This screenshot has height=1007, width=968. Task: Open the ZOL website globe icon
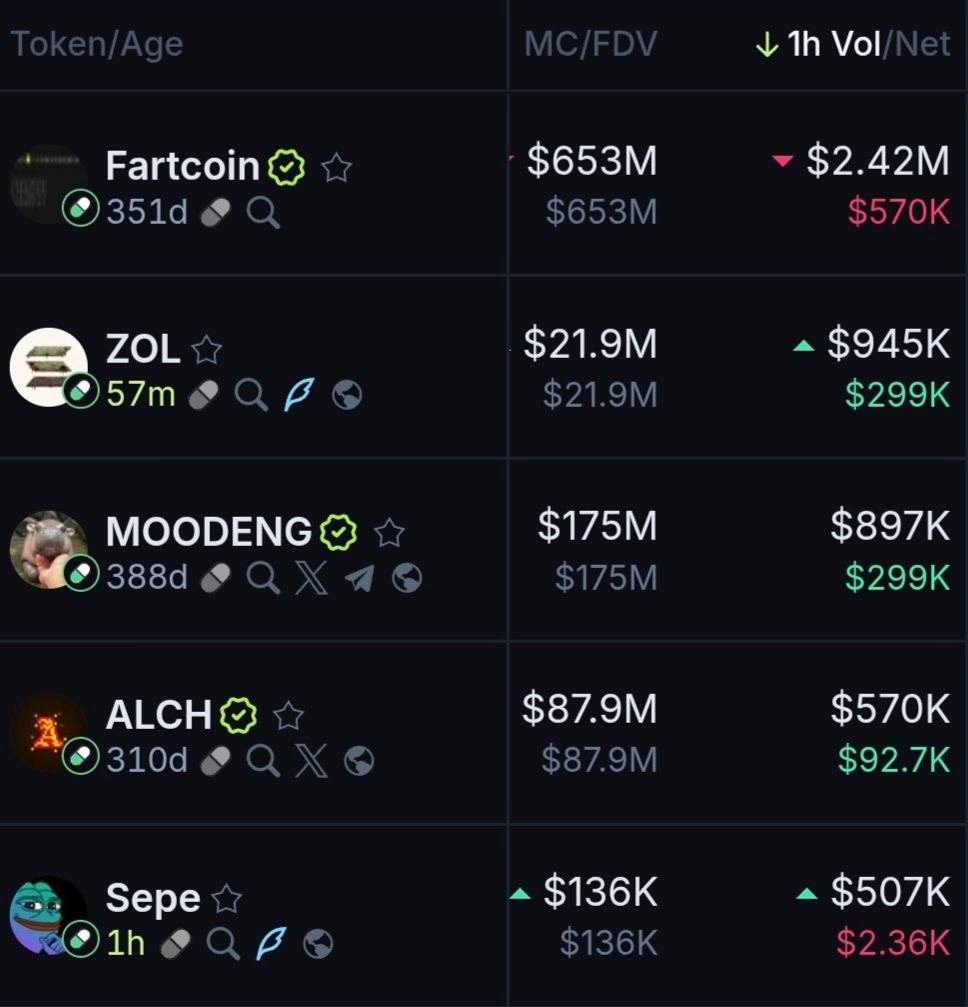347,396
